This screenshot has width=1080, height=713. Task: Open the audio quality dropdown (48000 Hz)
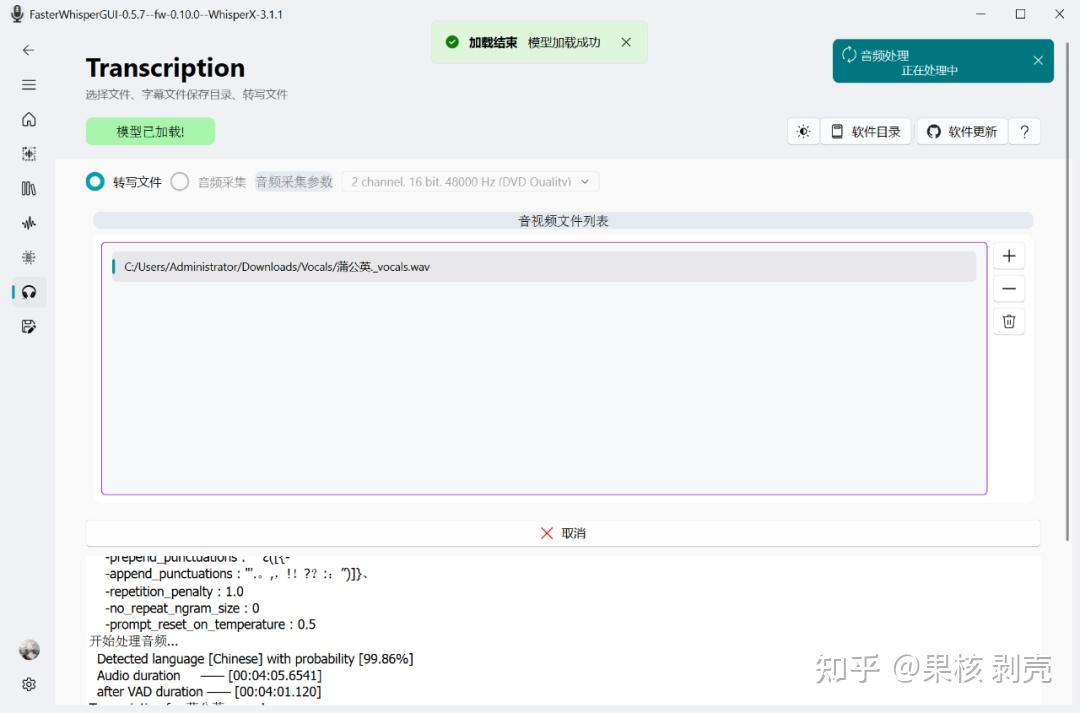tap(468, 181)
